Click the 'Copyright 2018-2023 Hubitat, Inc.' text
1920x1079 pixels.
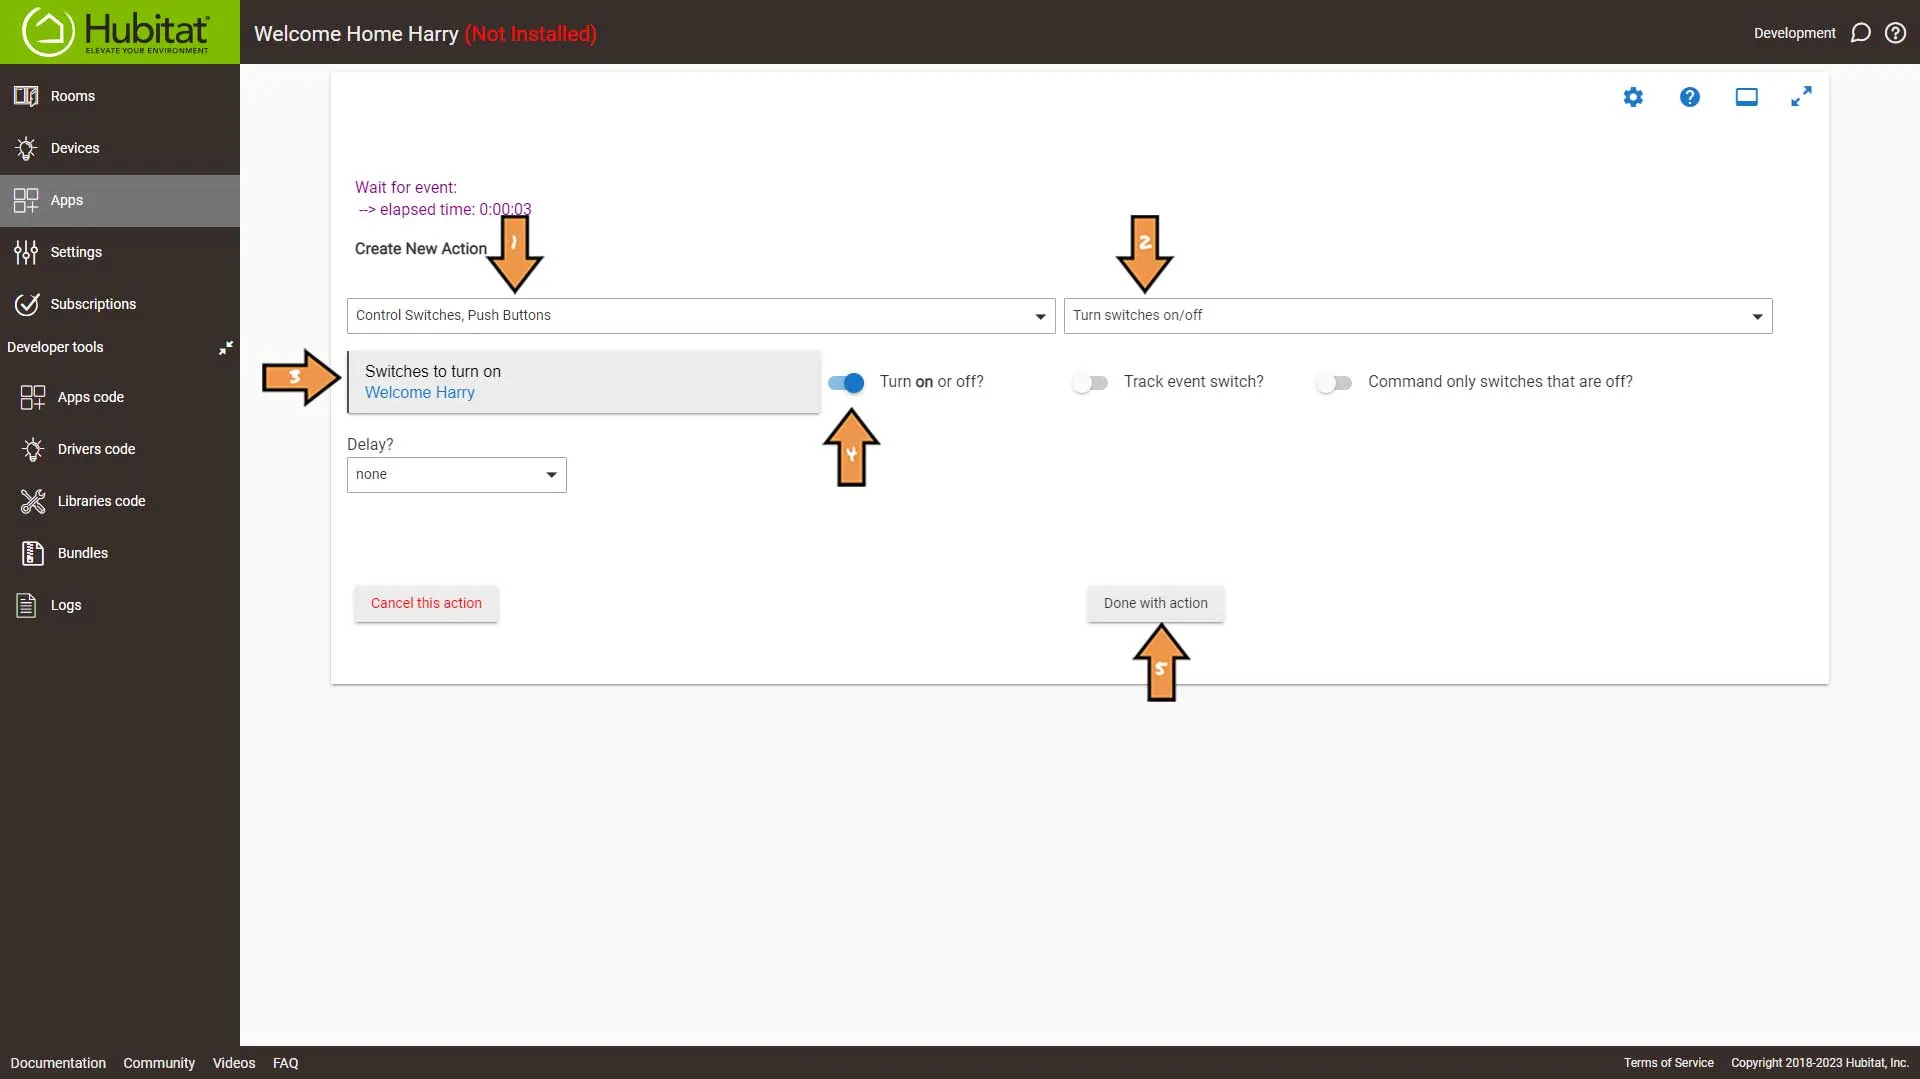[x=1820, y=1063]
